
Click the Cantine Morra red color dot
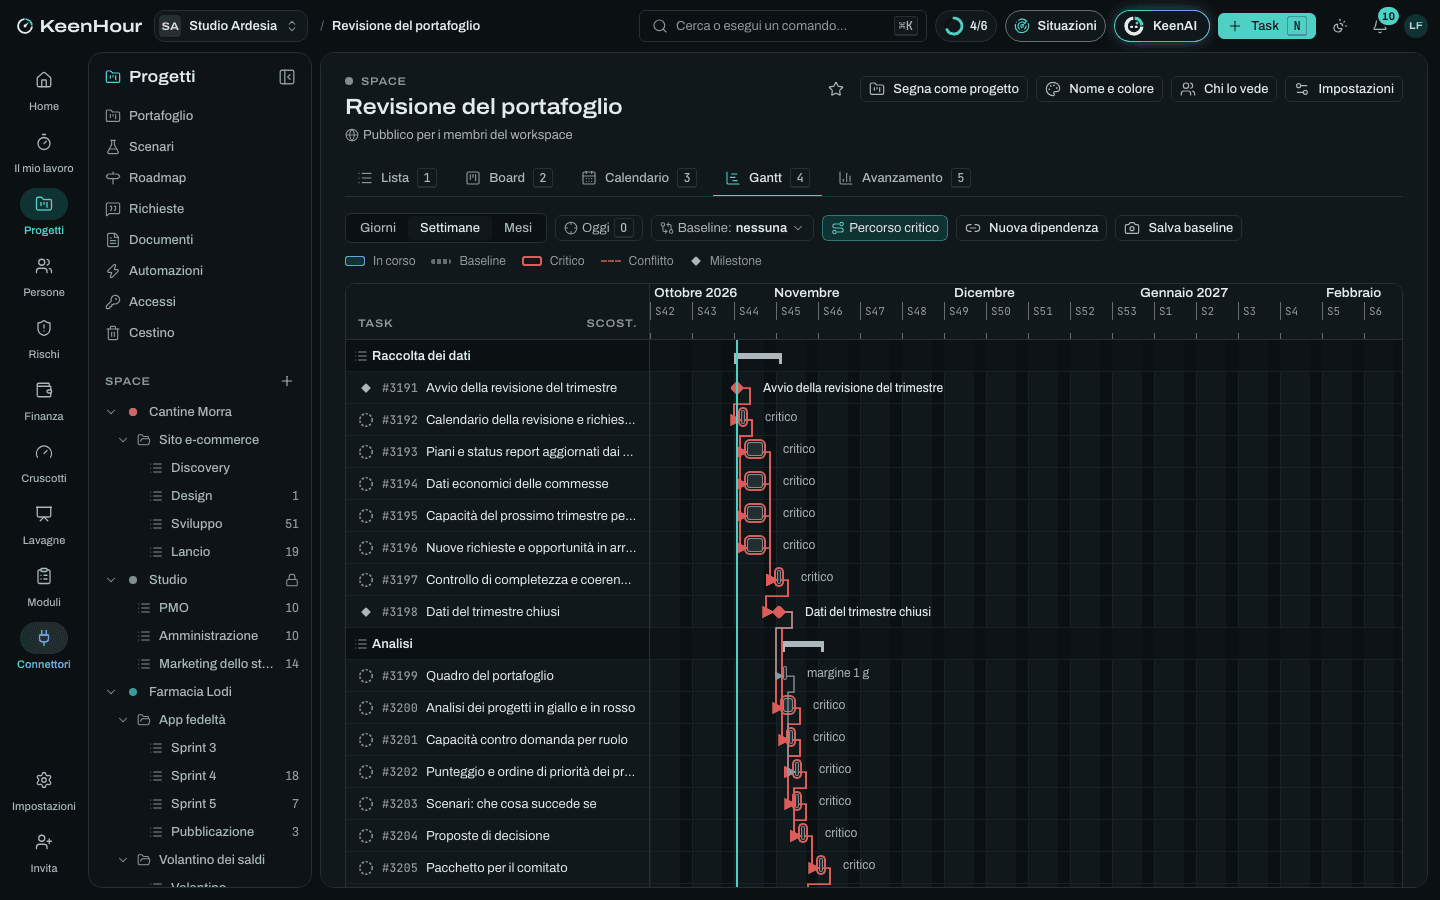point(133,412)
